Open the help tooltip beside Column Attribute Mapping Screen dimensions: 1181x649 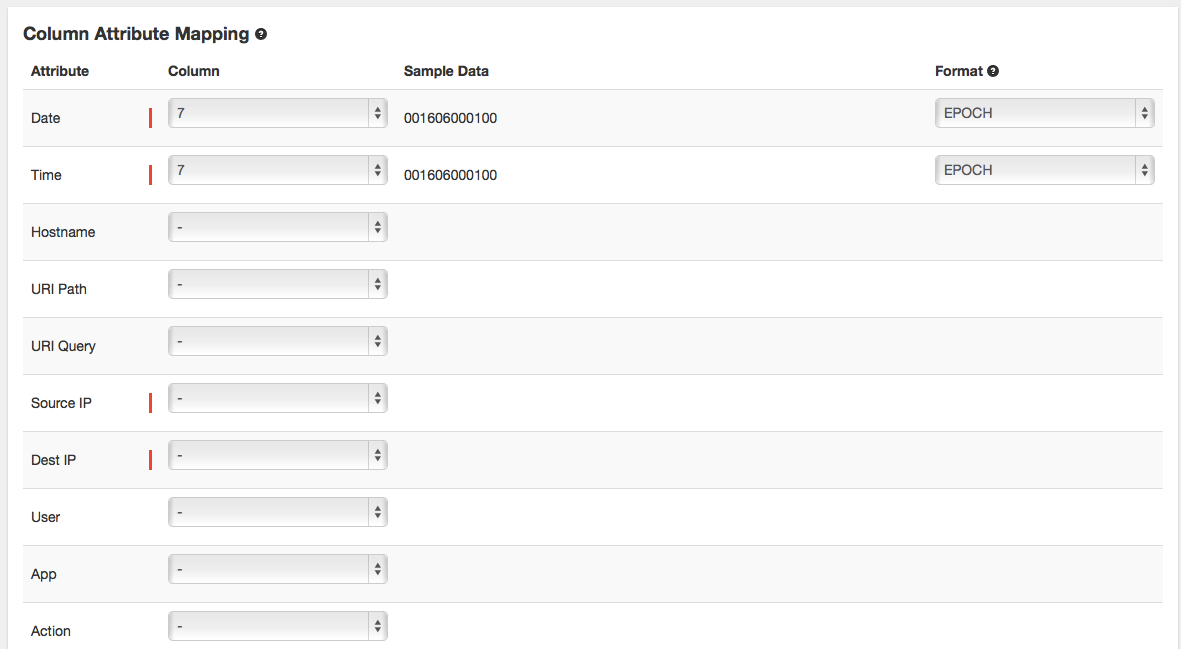point(262,33)
